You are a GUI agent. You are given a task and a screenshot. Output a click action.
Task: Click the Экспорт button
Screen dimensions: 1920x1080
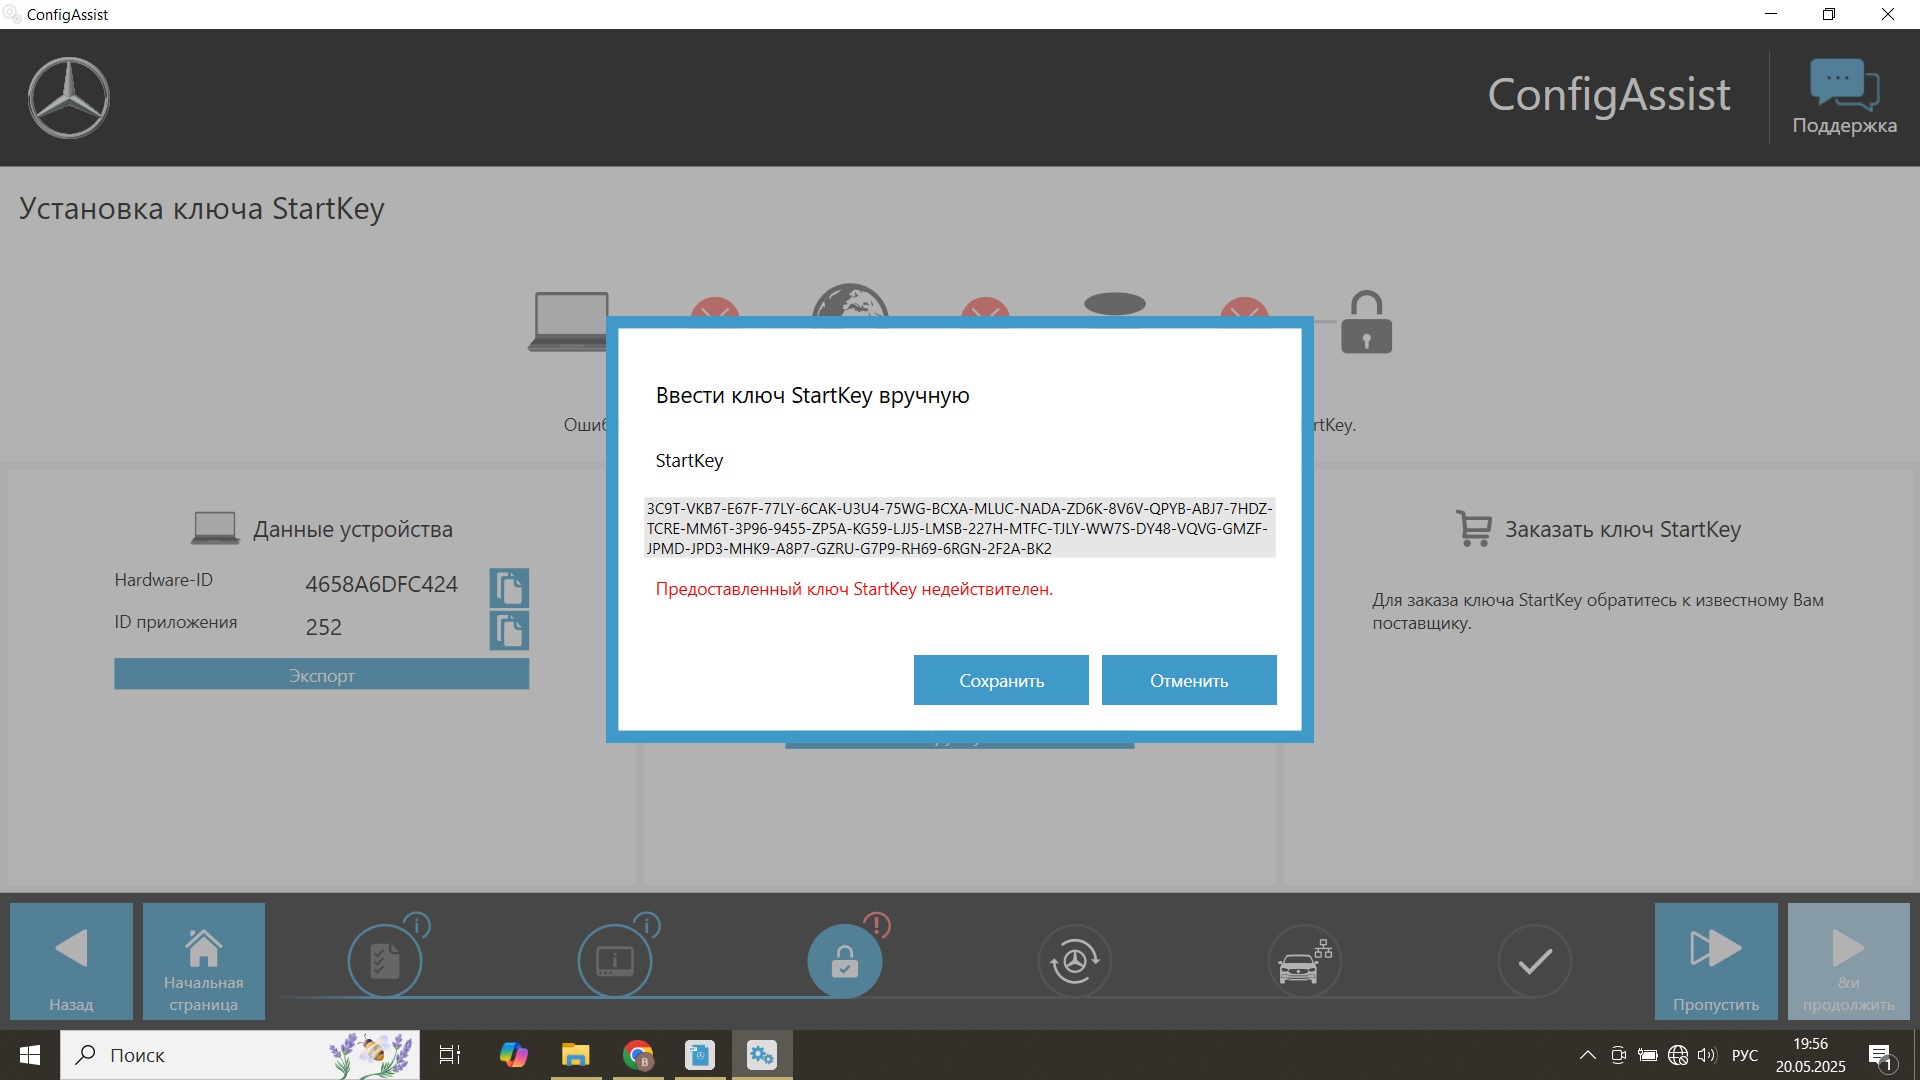click(321, 675)
